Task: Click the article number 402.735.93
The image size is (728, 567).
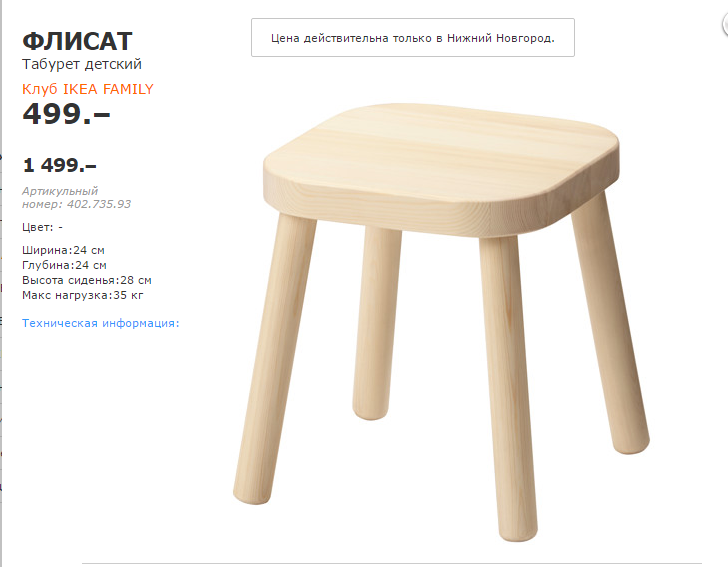Action: 98,204
